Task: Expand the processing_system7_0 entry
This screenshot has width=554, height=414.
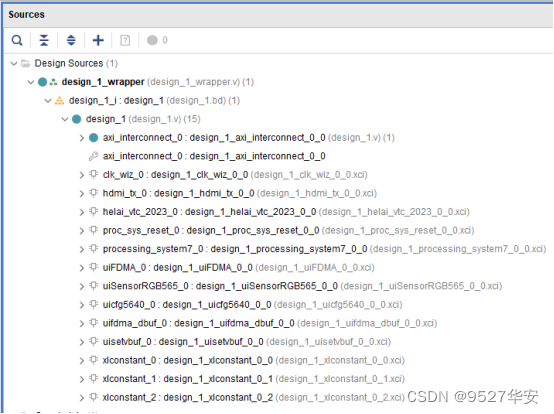Action: [82, 249]
